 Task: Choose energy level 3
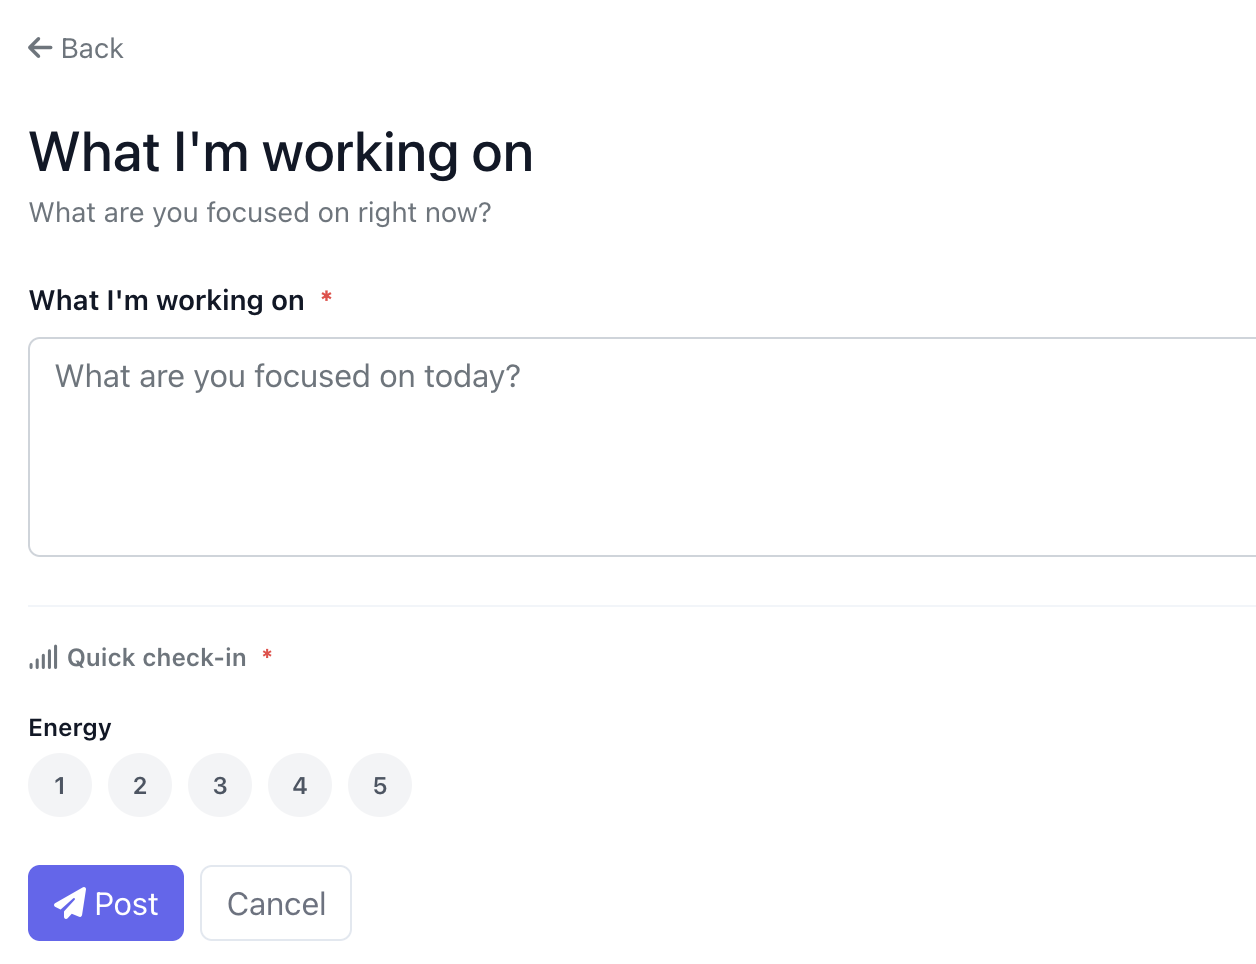(x=220, y=785)
